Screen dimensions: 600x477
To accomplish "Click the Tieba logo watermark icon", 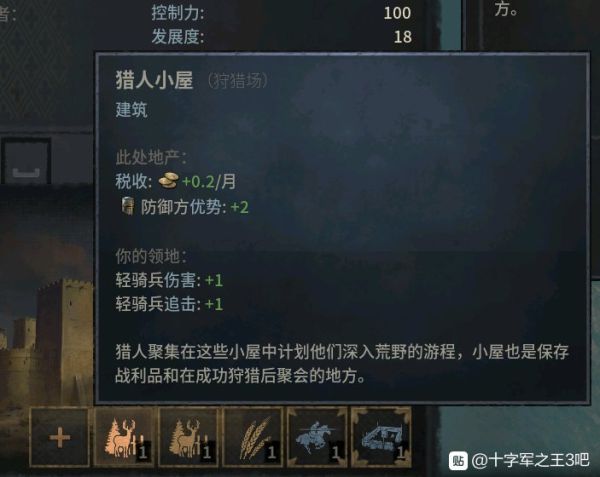I will 458,460.
